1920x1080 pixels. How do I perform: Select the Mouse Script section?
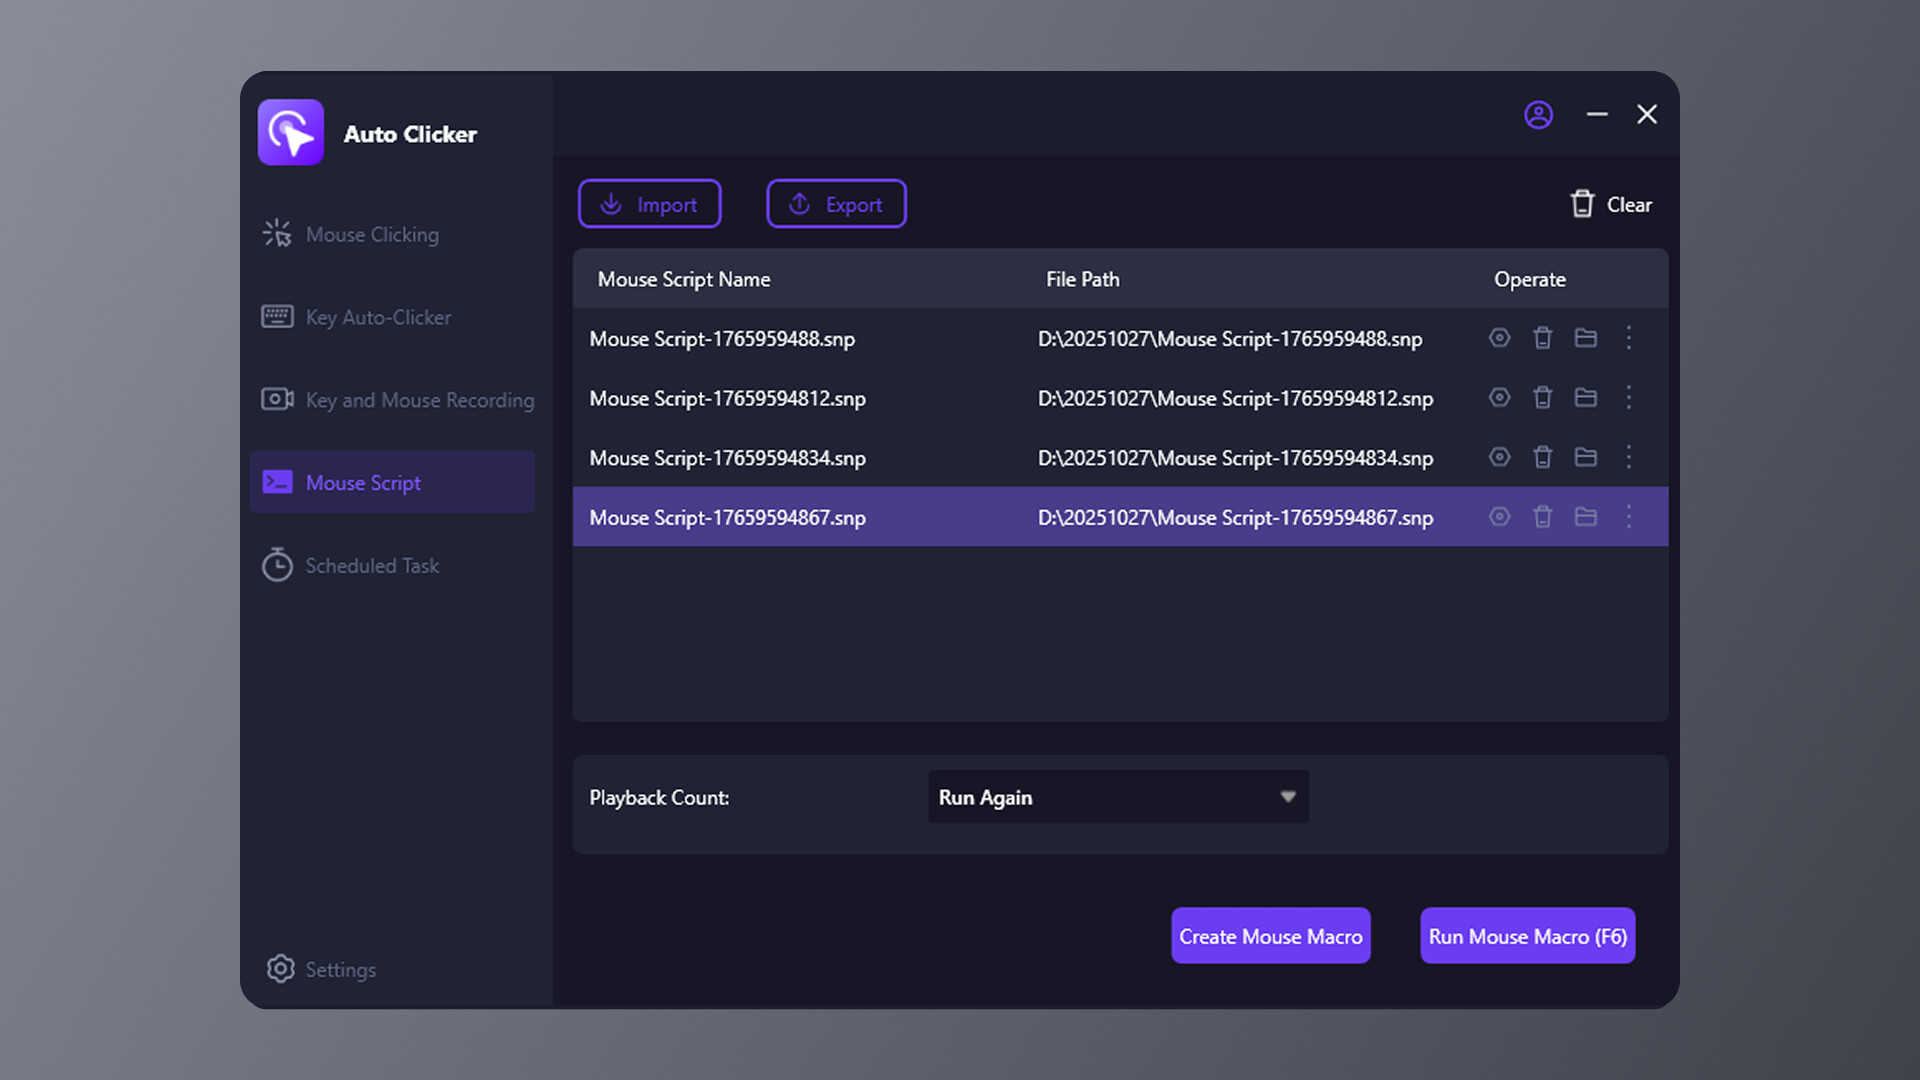363,482
